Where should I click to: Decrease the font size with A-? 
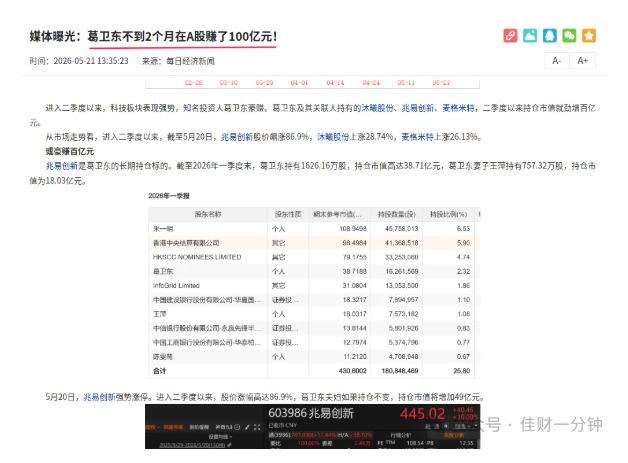coord(557,61)
